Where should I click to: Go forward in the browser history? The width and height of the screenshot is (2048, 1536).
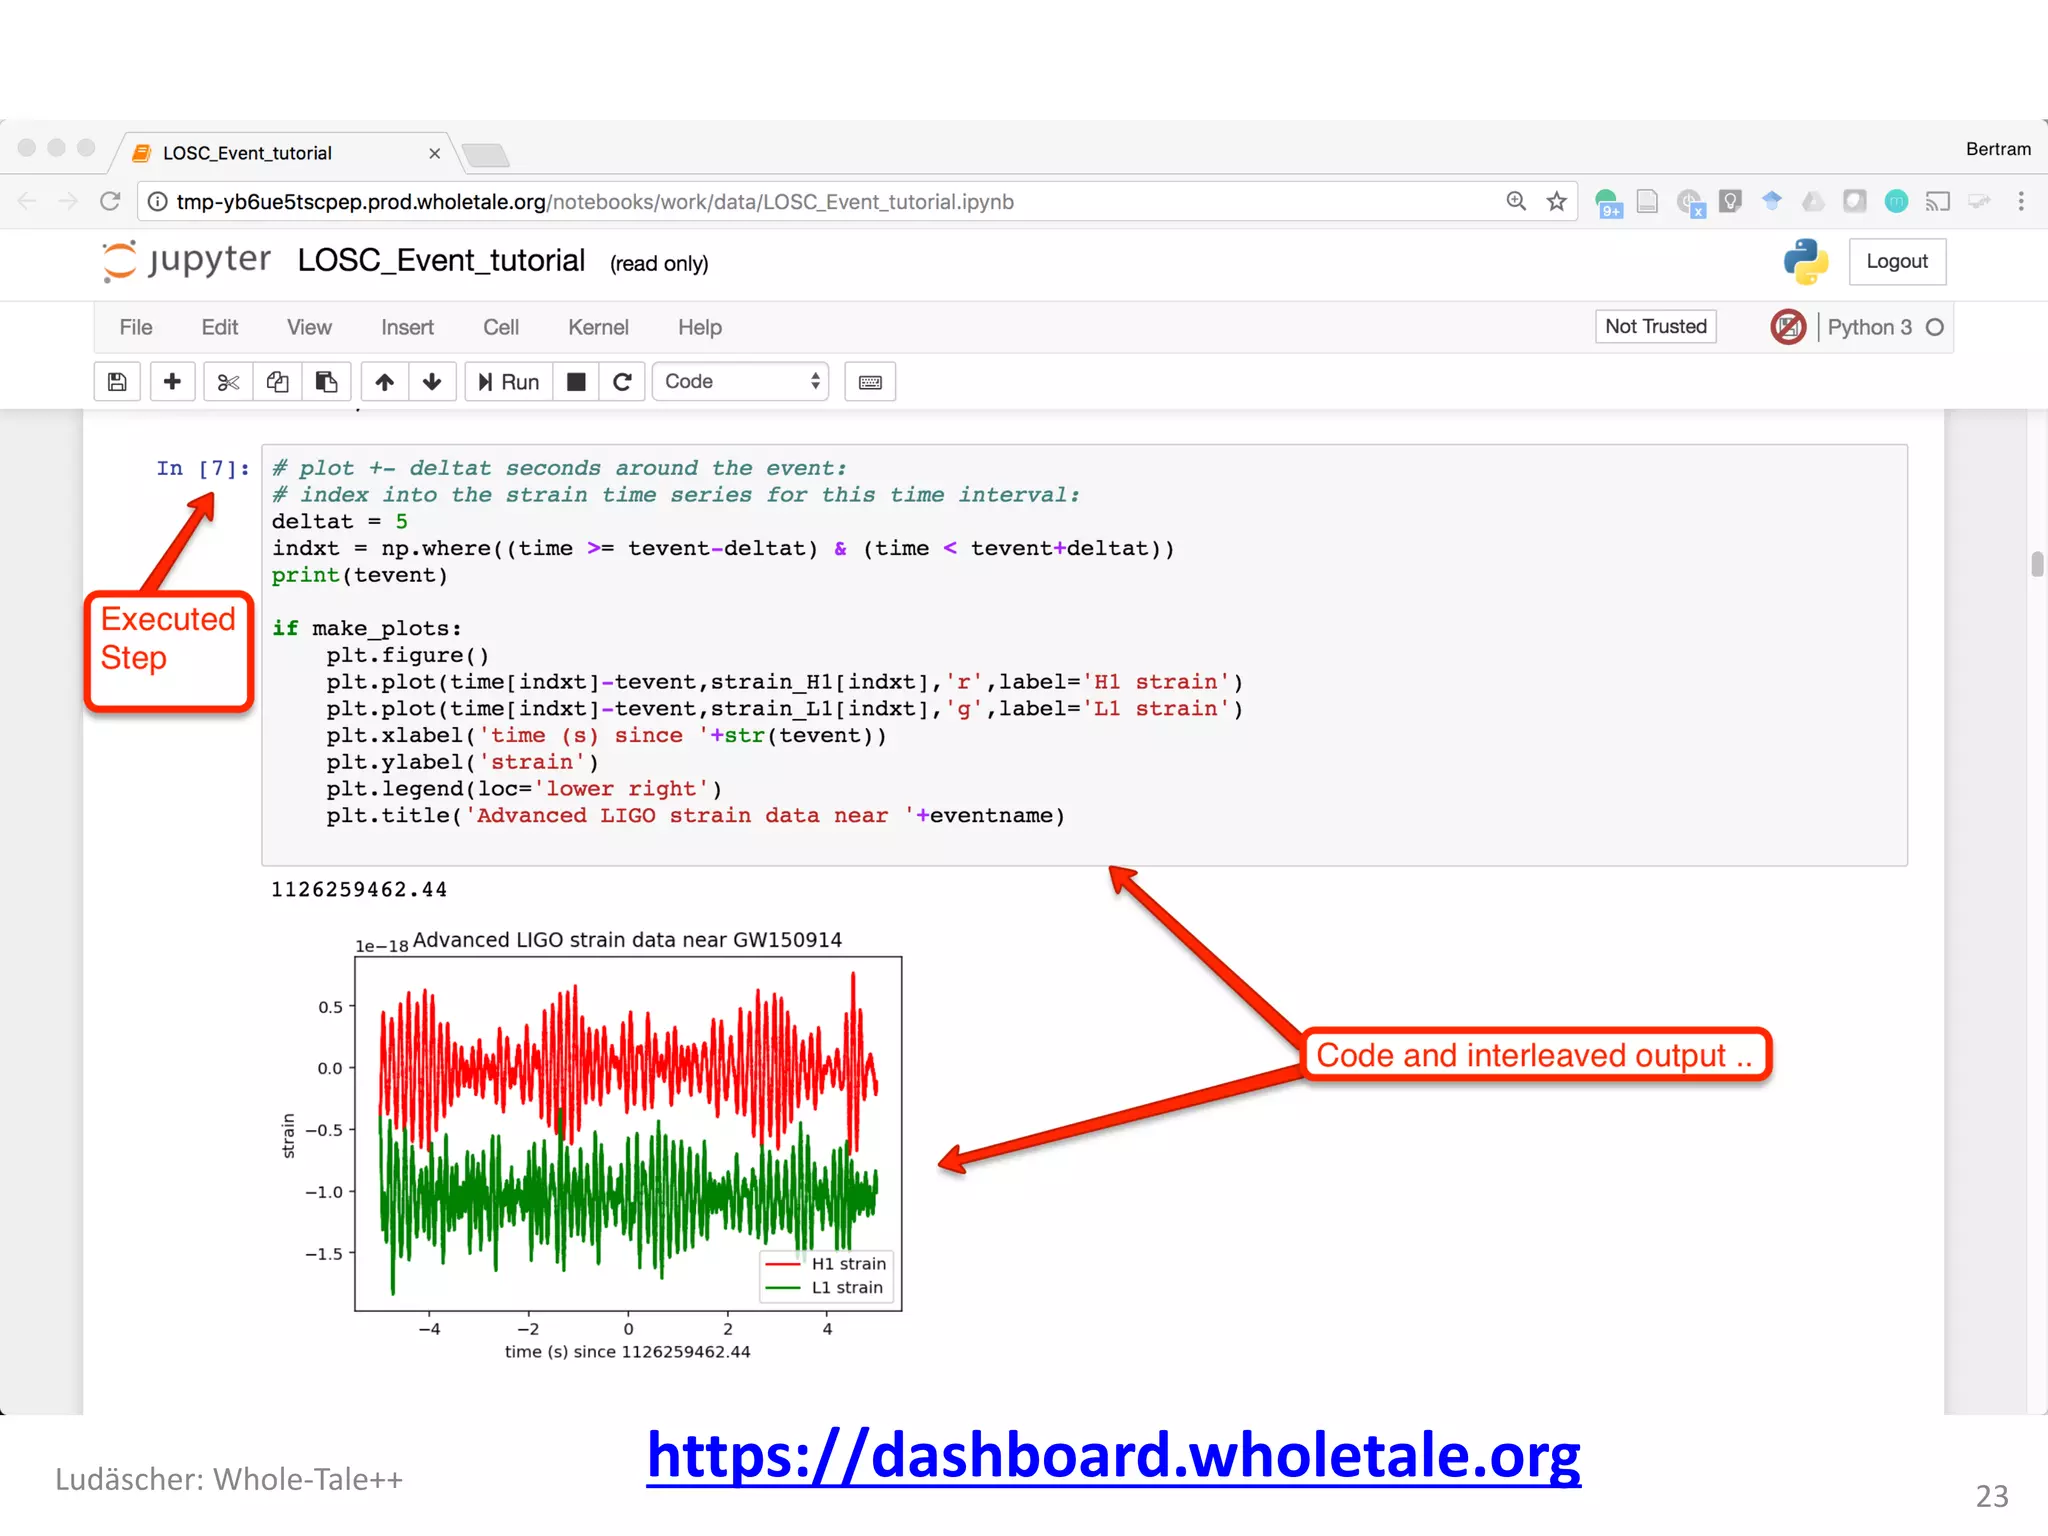[68, 202]
